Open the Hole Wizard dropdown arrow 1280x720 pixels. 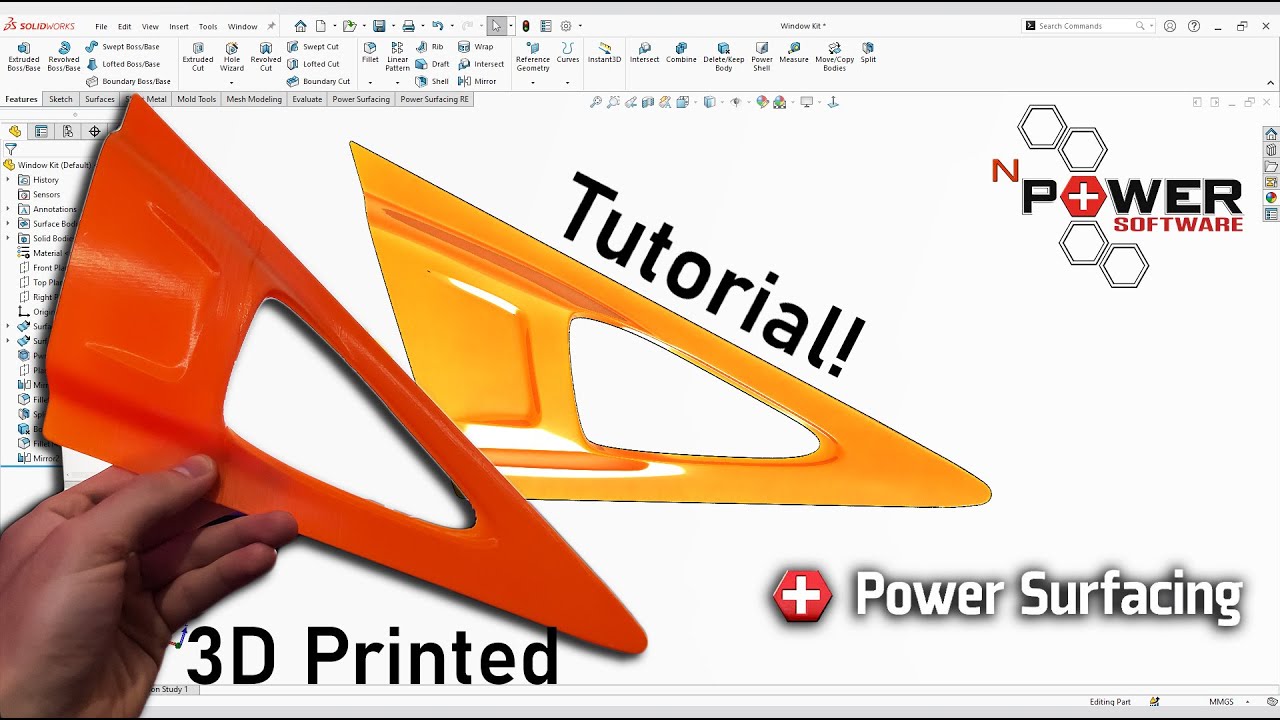click(x=232, y=82)
